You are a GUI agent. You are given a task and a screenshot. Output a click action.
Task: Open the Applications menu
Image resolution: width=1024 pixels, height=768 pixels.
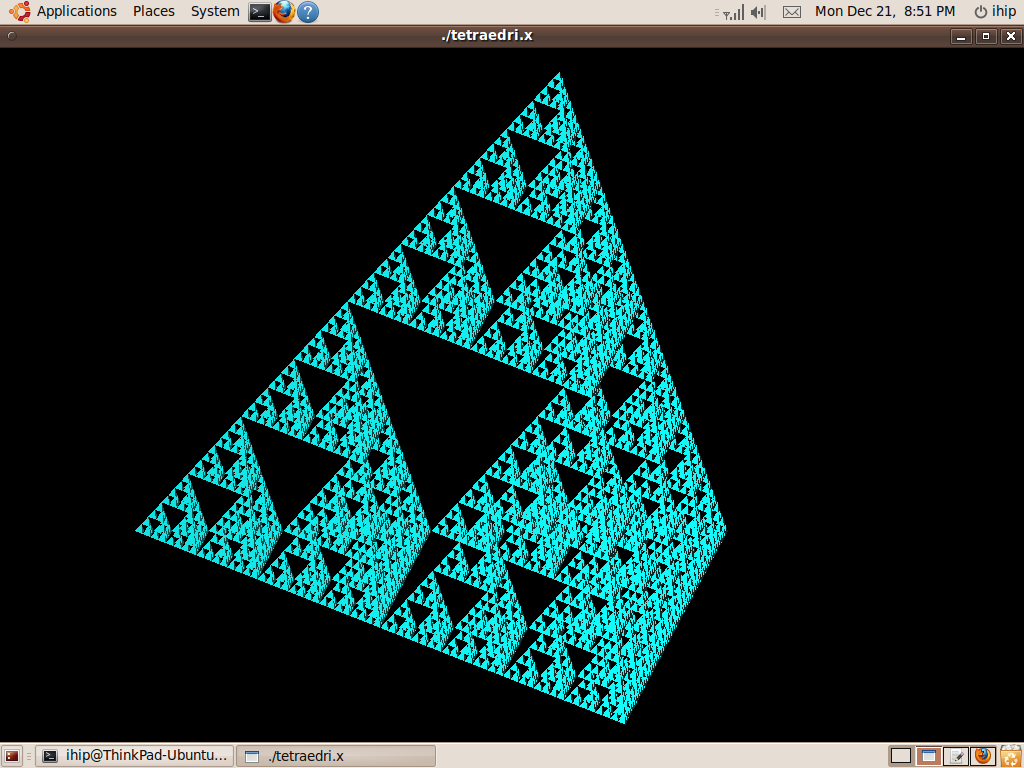click(x=65, y=11)
